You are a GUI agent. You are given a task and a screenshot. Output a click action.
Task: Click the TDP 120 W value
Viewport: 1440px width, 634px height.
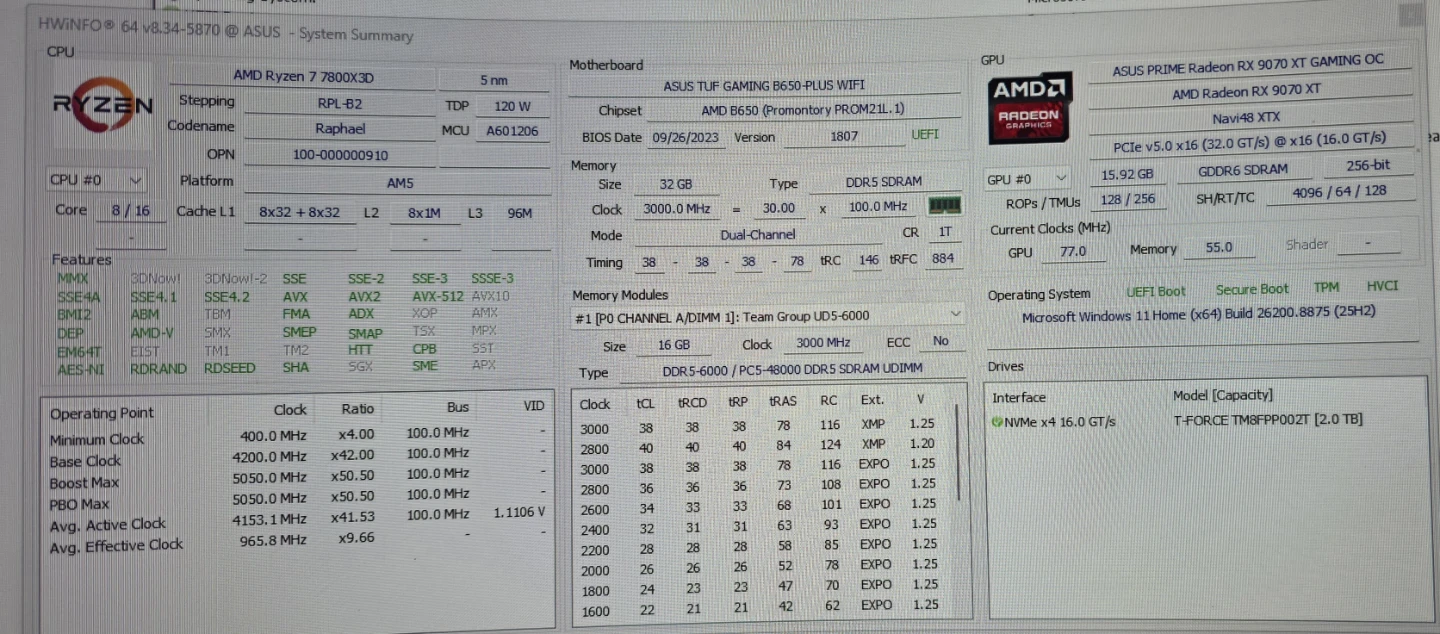[512, 106]
